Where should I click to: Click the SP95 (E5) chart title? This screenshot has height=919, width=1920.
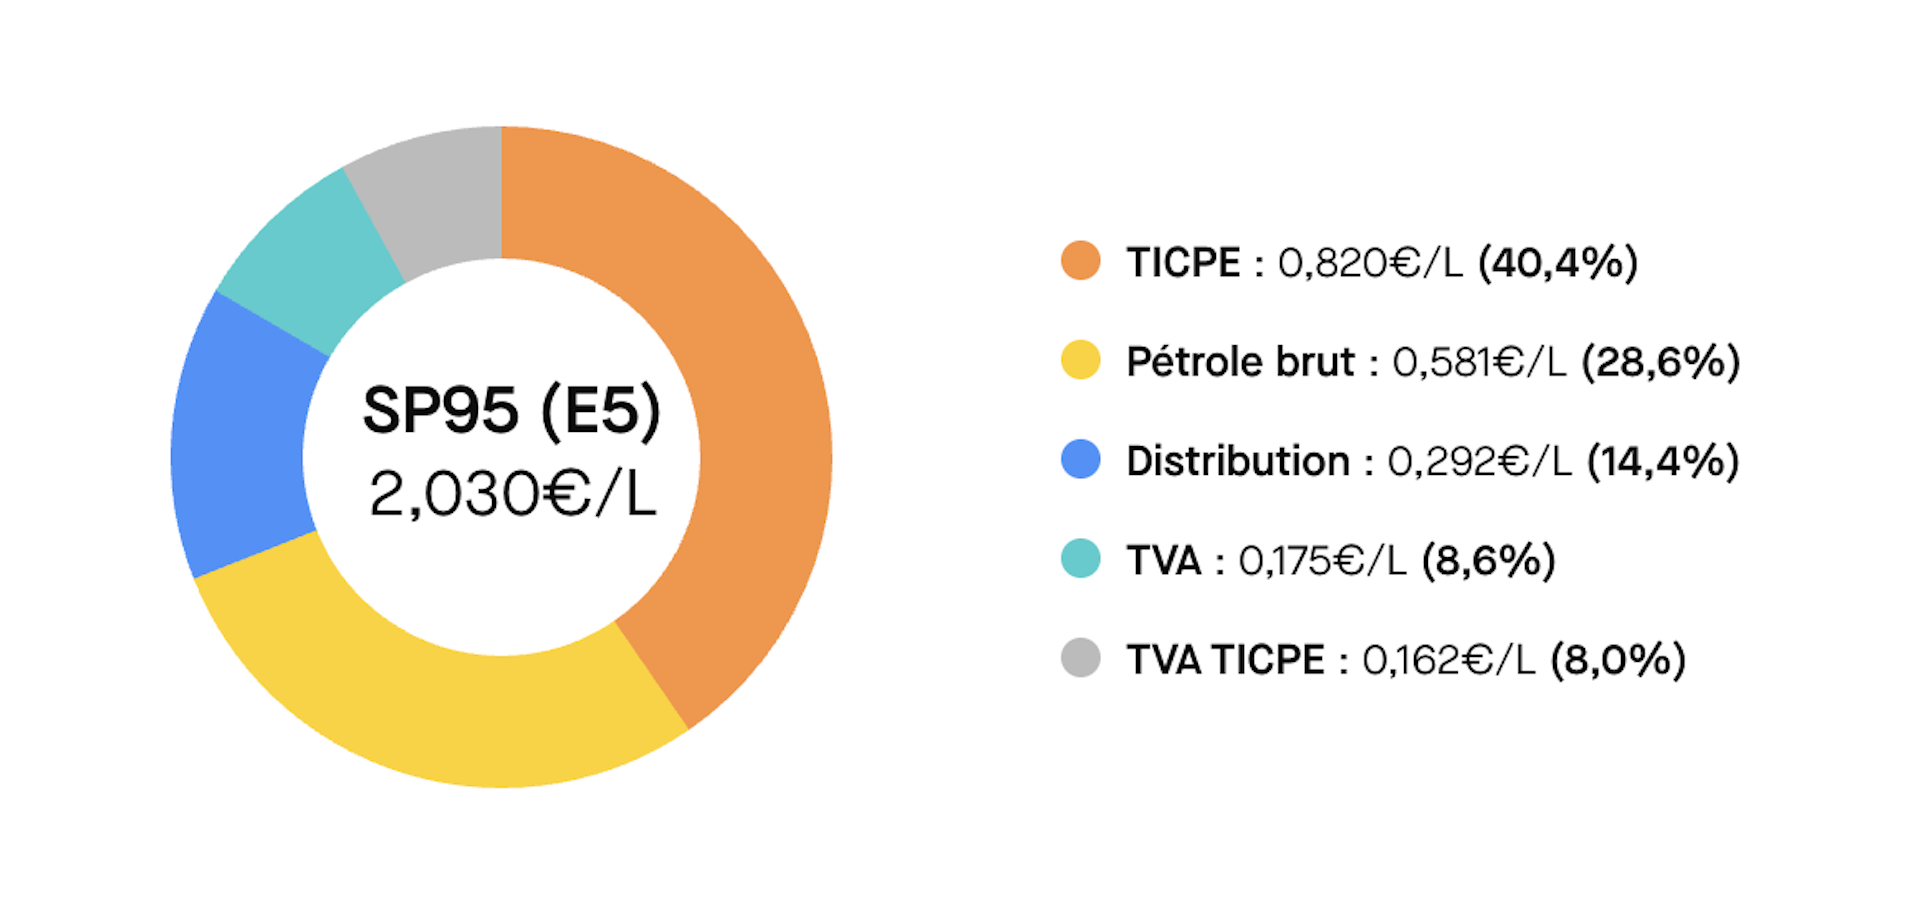click(511, 410)
